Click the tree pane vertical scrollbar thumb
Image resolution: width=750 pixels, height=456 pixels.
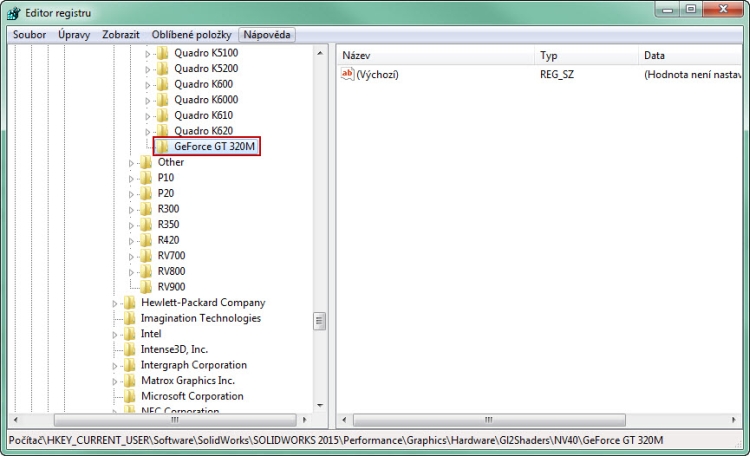pos(320,321)
